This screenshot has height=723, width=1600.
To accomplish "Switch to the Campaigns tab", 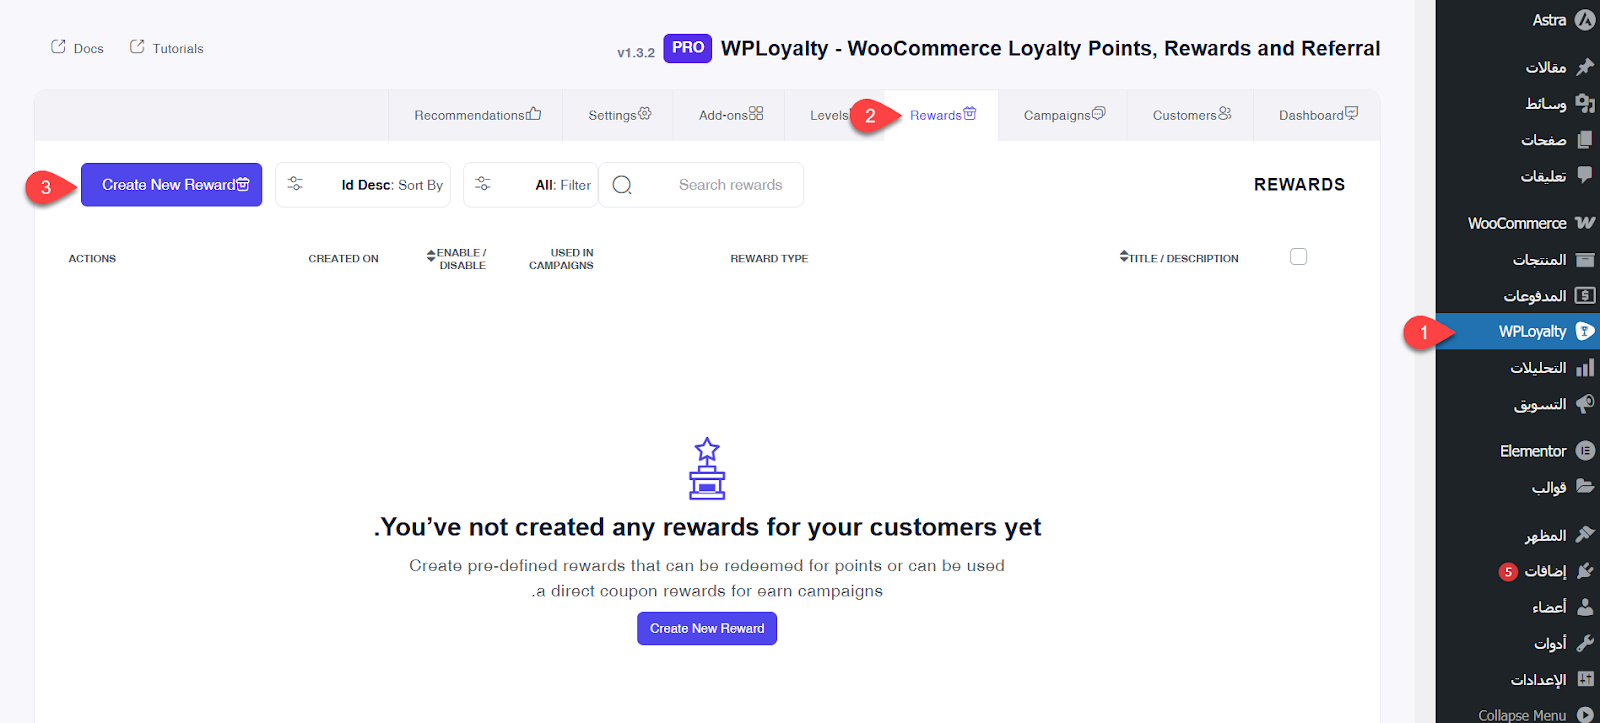I will (x=1063, y=115).
